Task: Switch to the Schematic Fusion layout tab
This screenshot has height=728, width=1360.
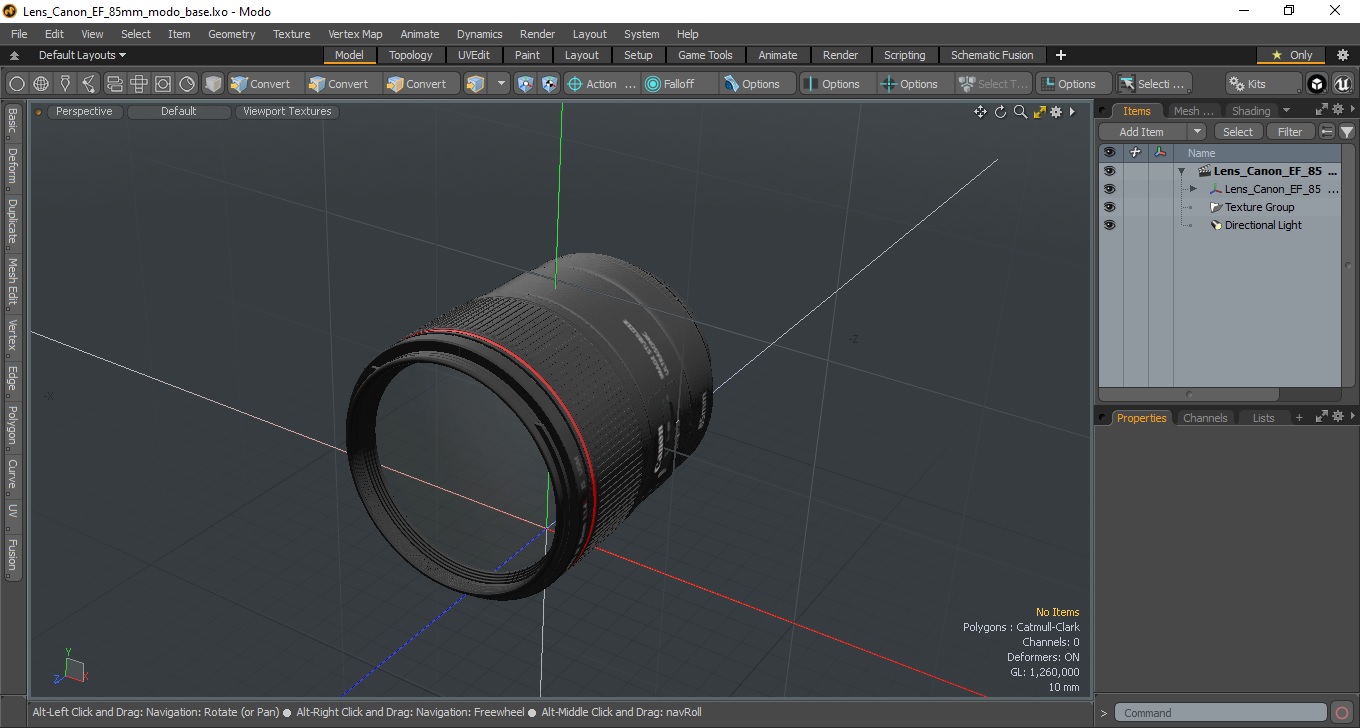Action: [x=992, y=55]
